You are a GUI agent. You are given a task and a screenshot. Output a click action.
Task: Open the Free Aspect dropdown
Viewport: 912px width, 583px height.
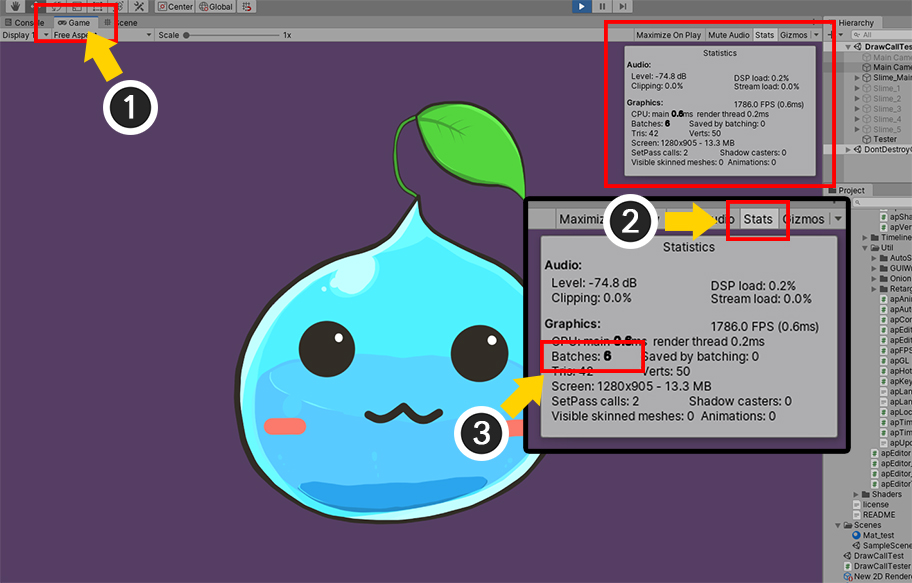click(x=102, y=35)
